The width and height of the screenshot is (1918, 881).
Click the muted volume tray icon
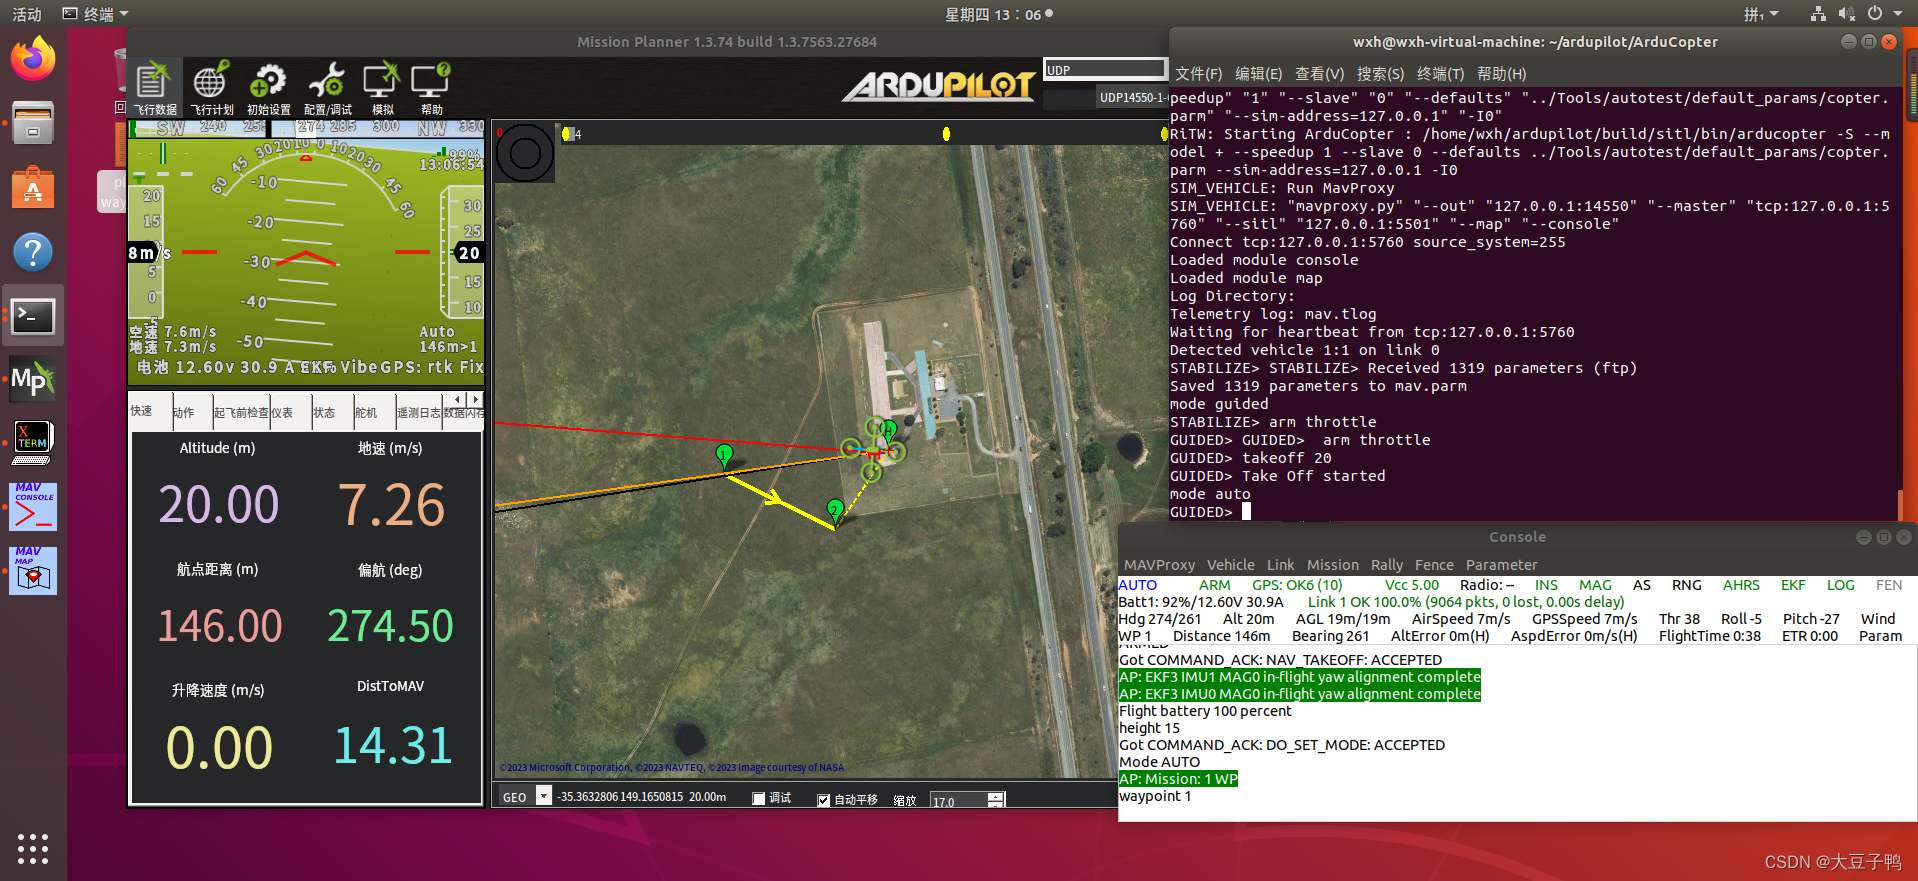pos(1846,14)
